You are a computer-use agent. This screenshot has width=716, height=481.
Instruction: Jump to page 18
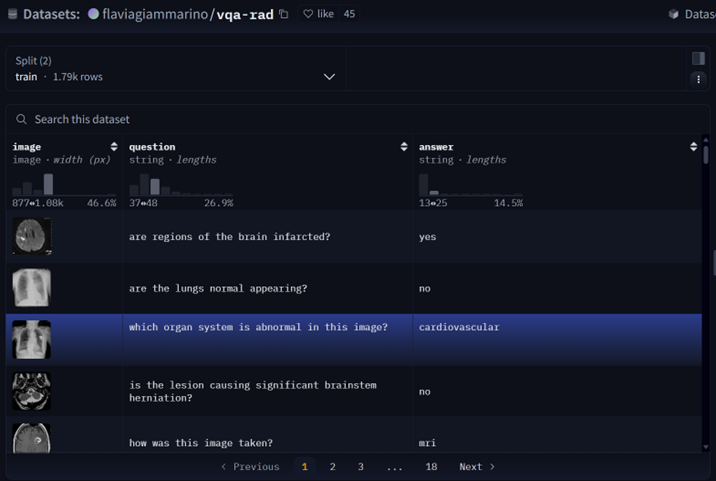[431, 467]
